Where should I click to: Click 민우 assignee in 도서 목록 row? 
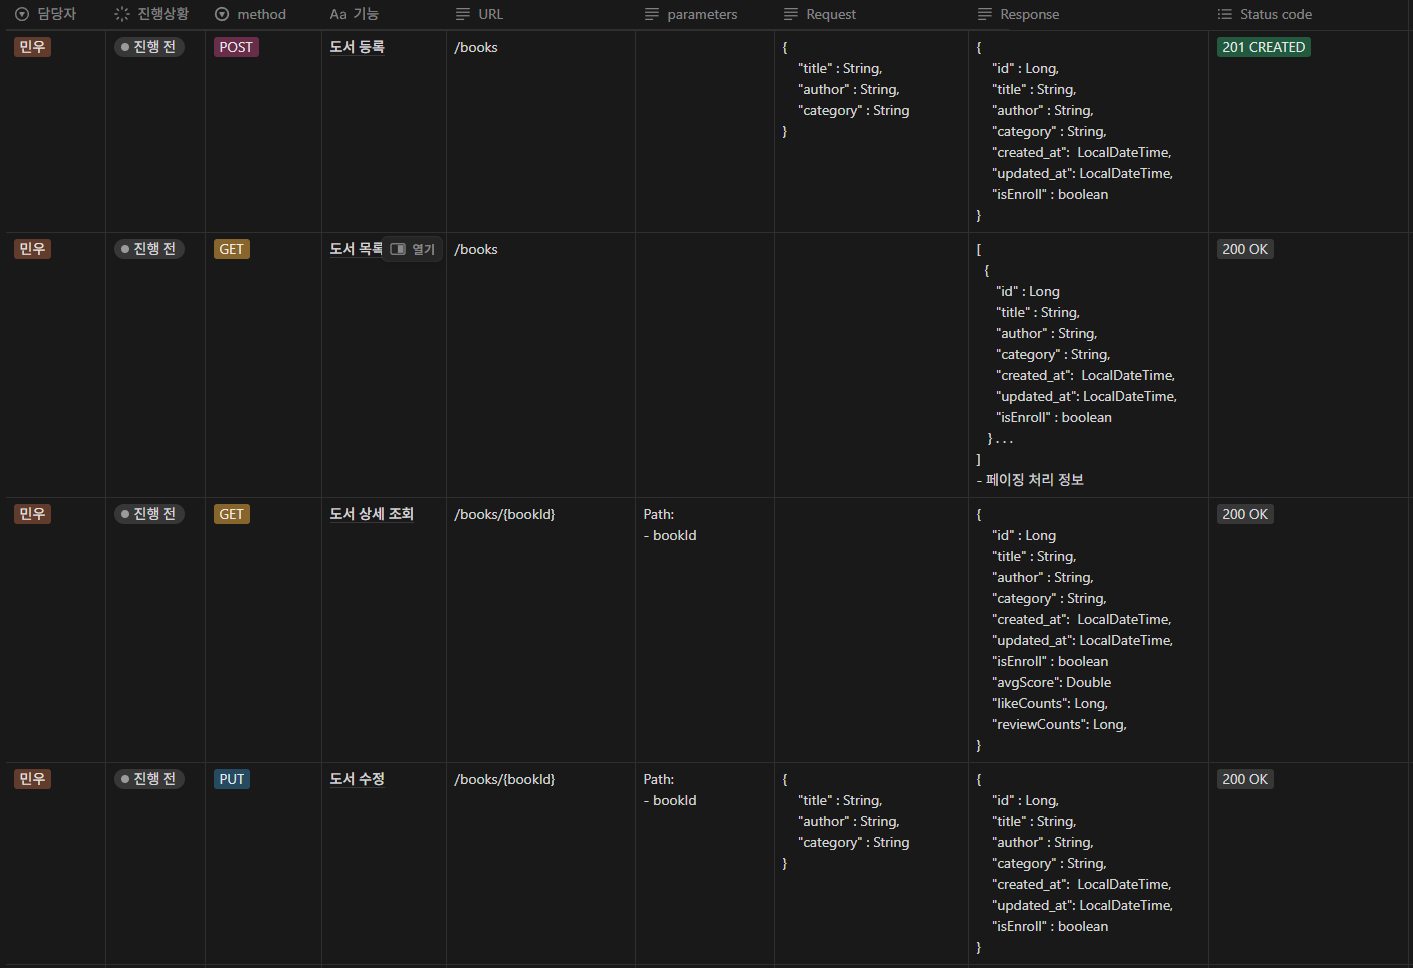coord(33,249)
